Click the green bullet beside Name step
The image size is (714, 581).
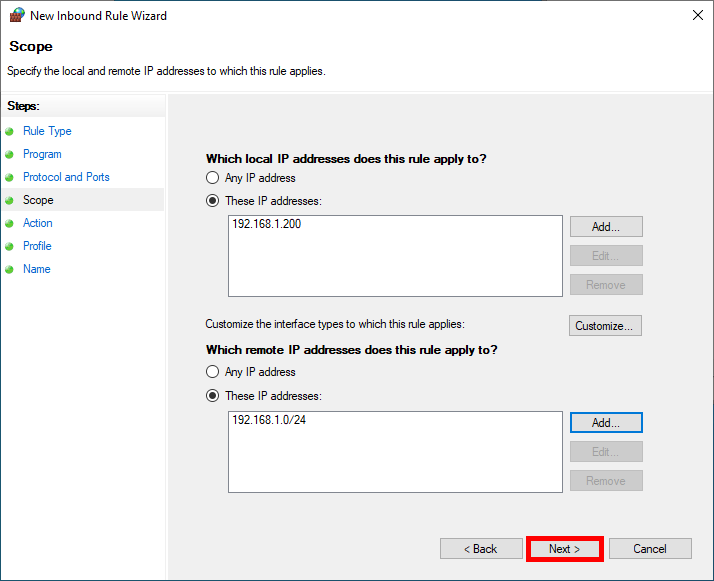point(10,269)
